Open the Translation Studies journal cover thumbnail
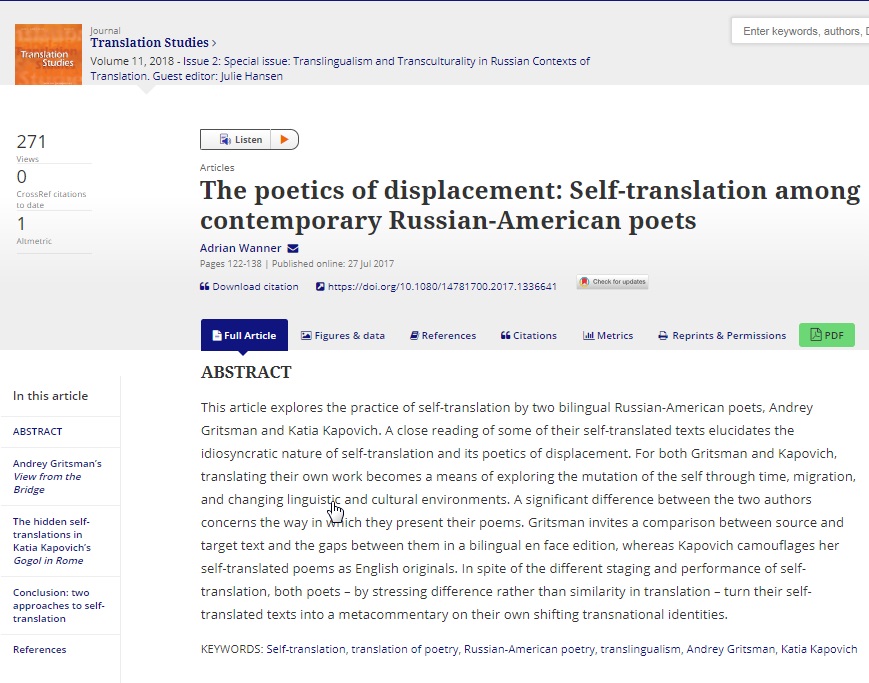869x683 pixels. (x=48, y=54)
